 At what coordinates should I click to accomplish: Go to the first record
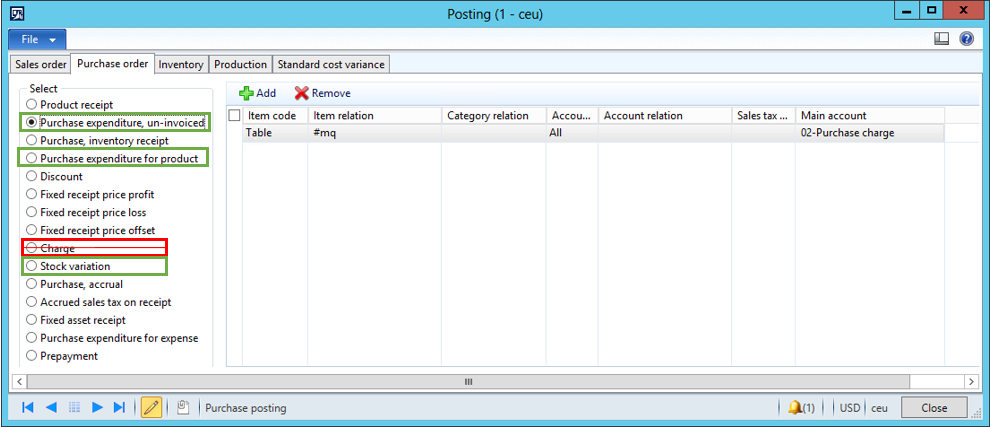[27, 407]
